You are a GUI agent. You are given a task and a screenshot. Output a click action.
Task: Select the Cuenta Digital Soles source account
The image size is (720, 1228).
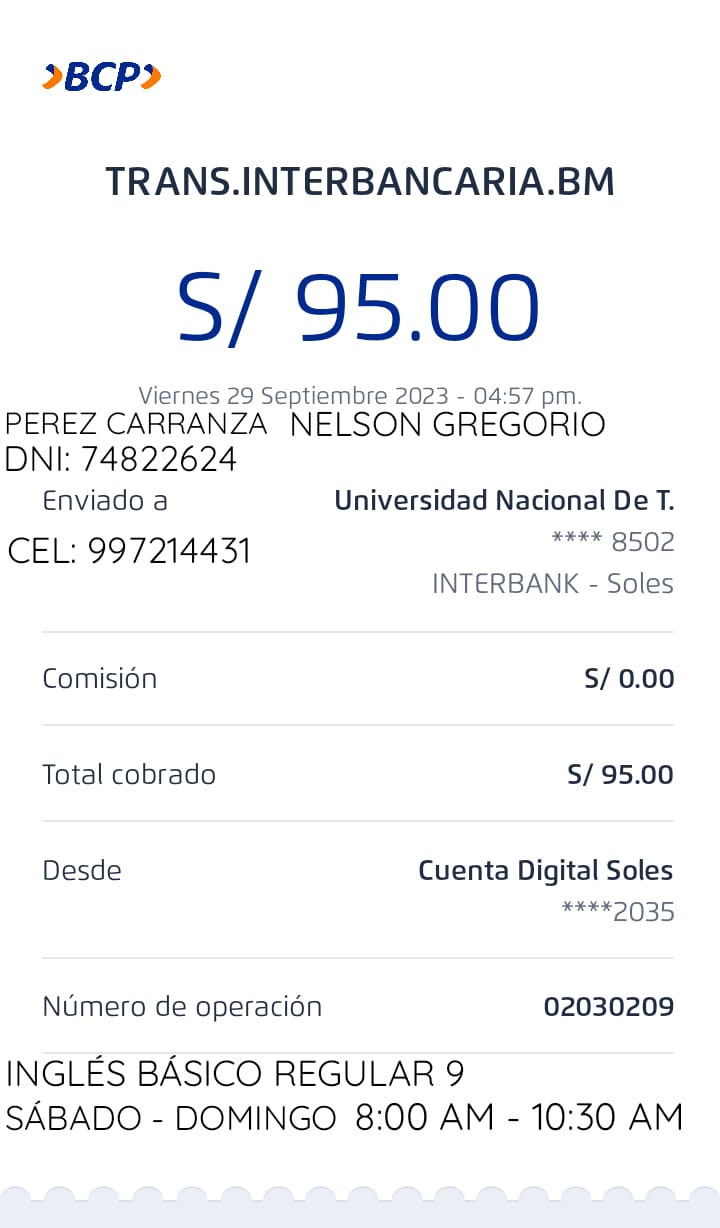coord(545,870)
